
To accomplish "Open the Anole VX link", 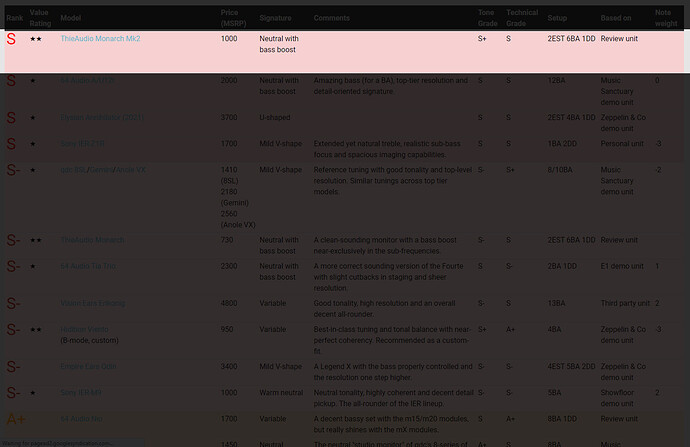I will pos(131,170).
